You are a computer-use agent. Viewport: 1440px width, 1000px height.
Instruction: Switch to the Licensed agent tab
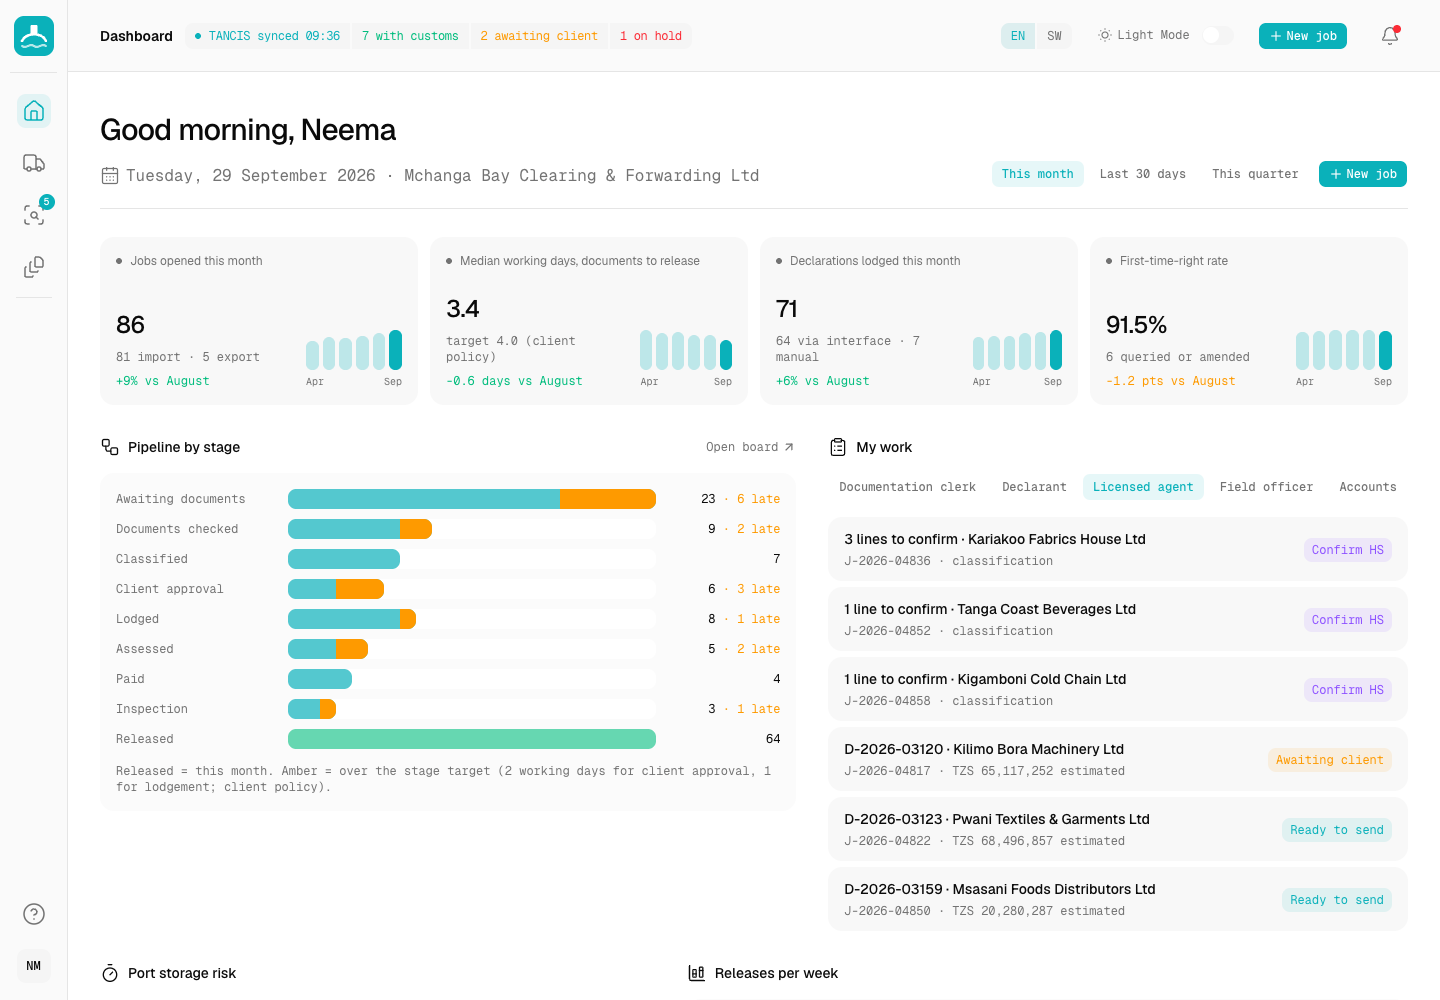pos(1143,487)
